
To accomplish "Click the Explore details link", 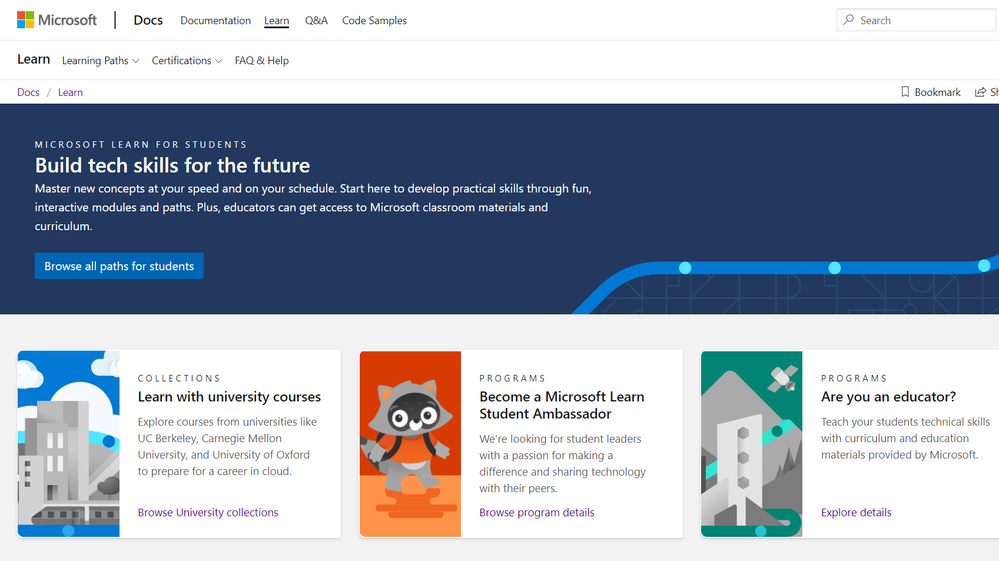I will [x=856, y=512].
